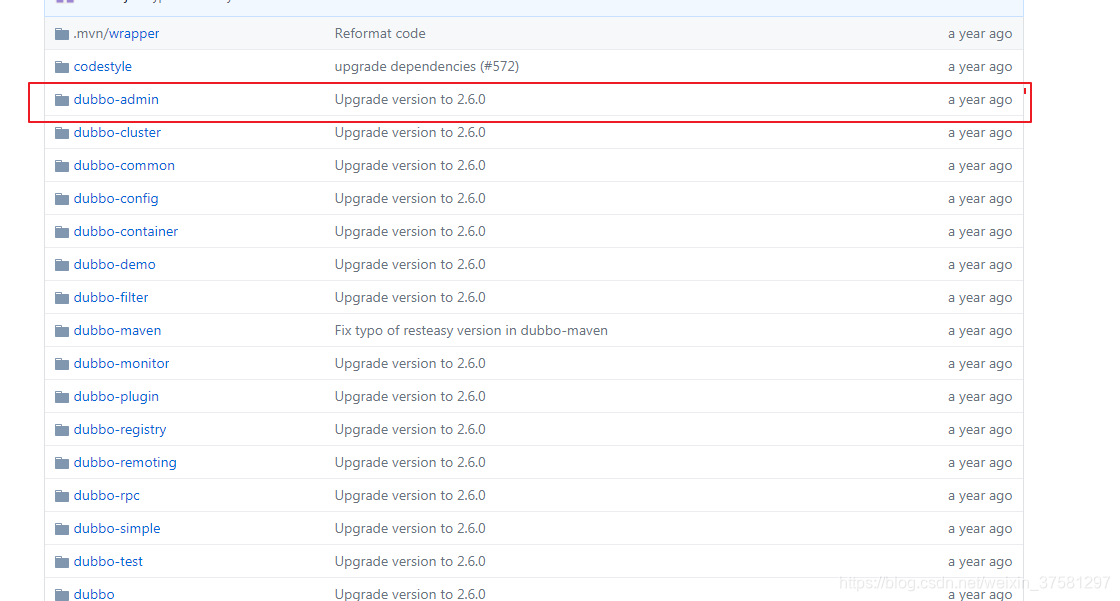Screen dimensions: 1120x601
Task: Click folder icon beside dubbo-plugin
Action: click(x=62, y=397)
